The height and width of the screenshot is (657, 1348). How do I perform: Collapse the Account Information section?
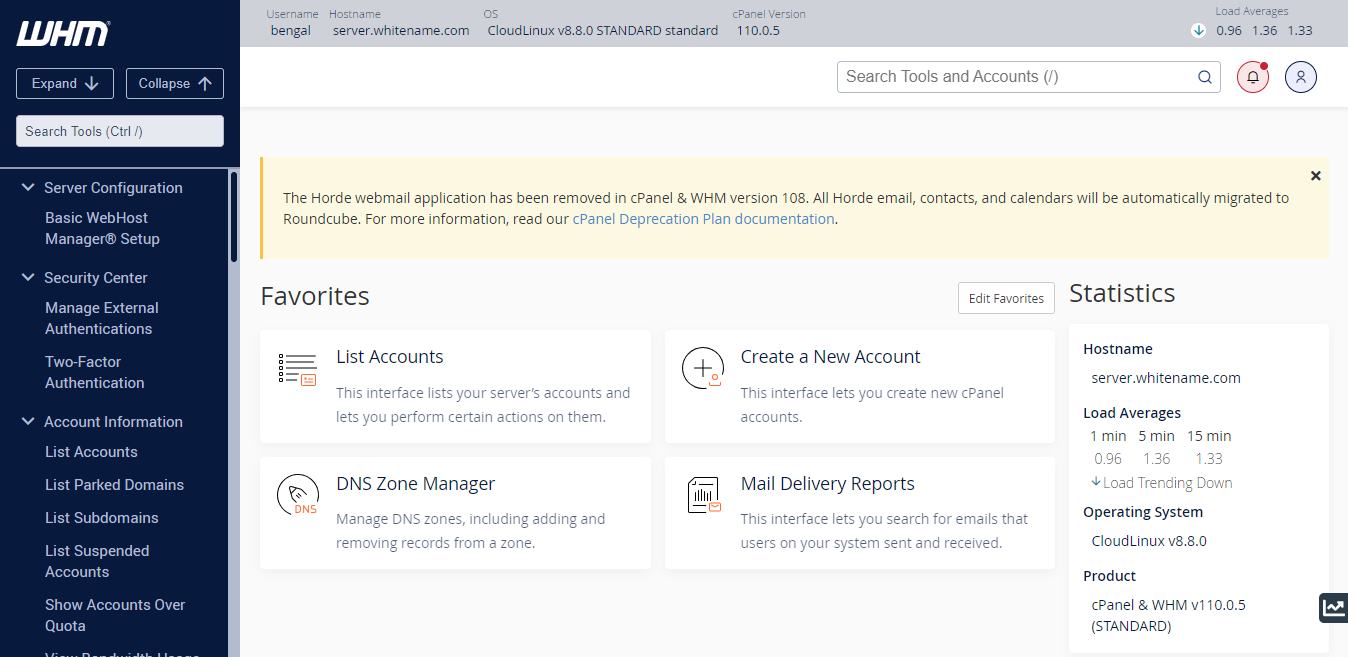[x=28, y=422]
